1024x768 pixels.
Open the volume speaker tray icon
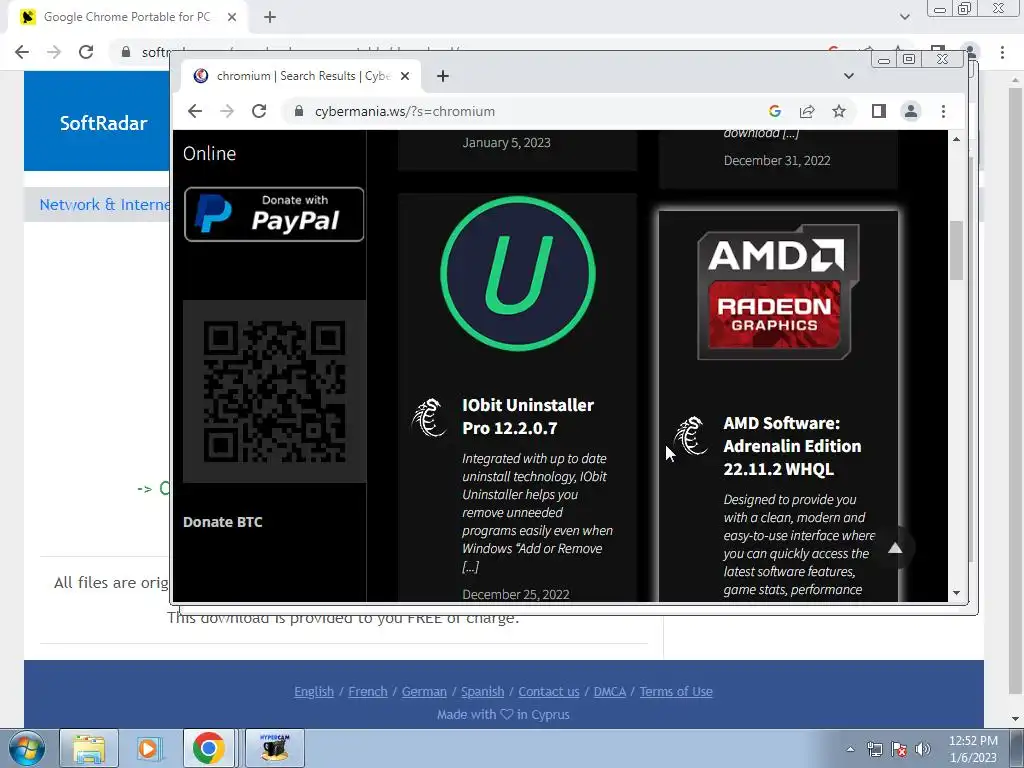923,749
